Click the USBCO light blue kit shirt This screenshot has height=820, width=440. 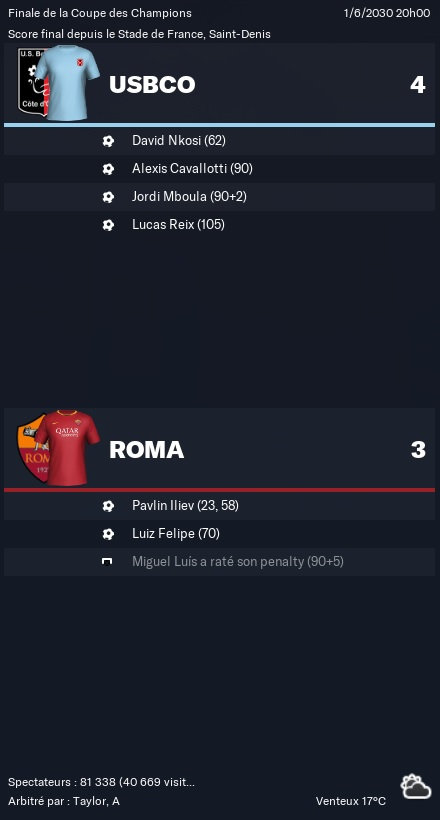click(67, 83)
